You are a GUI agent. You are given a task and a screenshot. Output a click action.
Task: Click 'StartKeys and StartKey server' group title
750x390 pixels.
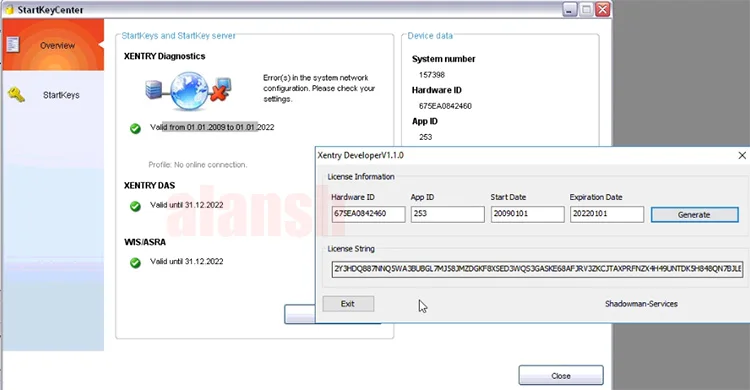pos(178,36)
